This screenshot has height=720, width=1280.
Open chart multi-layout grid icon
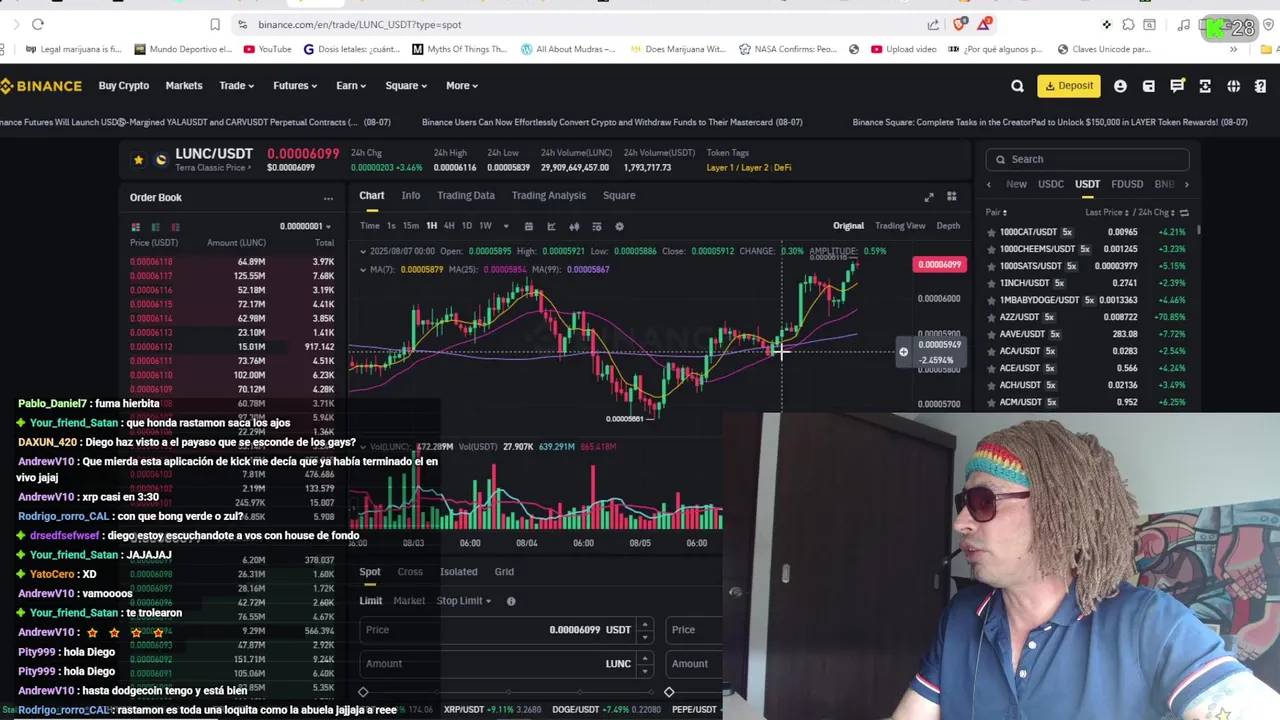[952, 197]
